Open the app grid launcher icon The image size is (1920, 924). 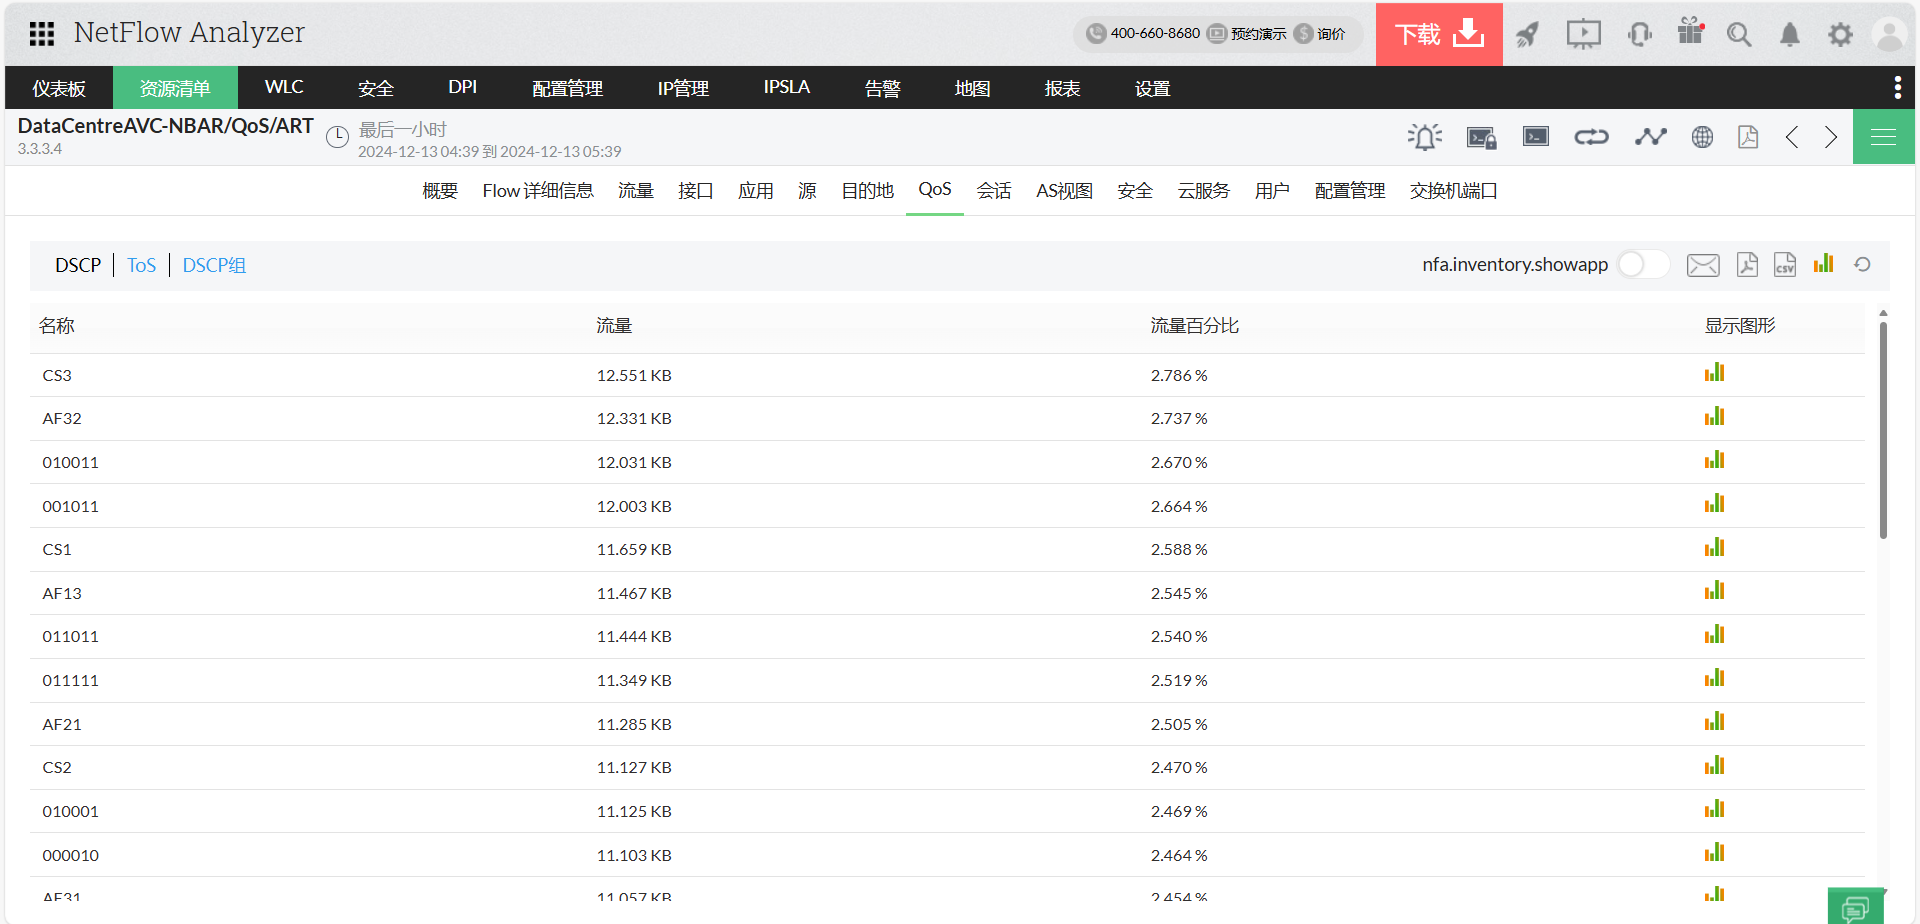(x=41, y=34)
